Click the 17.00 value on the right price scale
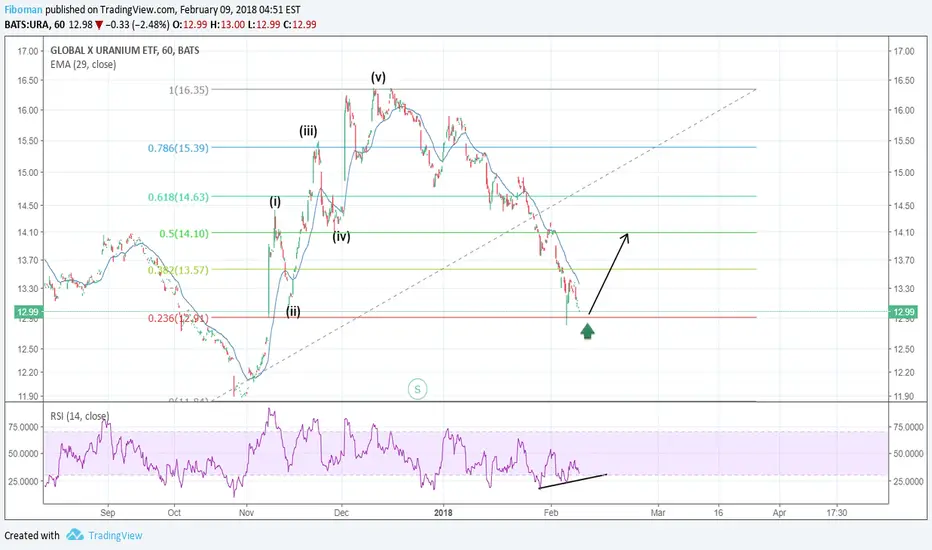 pyautogui.click(x=904, y=51)
